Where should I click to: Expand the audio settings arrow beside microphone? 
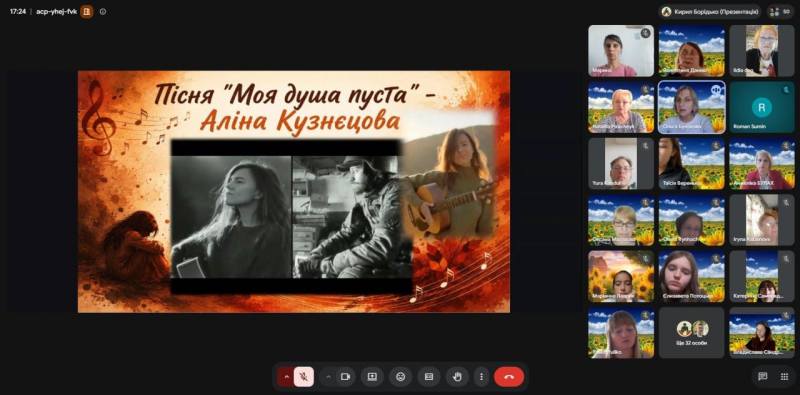coord(286,377)
